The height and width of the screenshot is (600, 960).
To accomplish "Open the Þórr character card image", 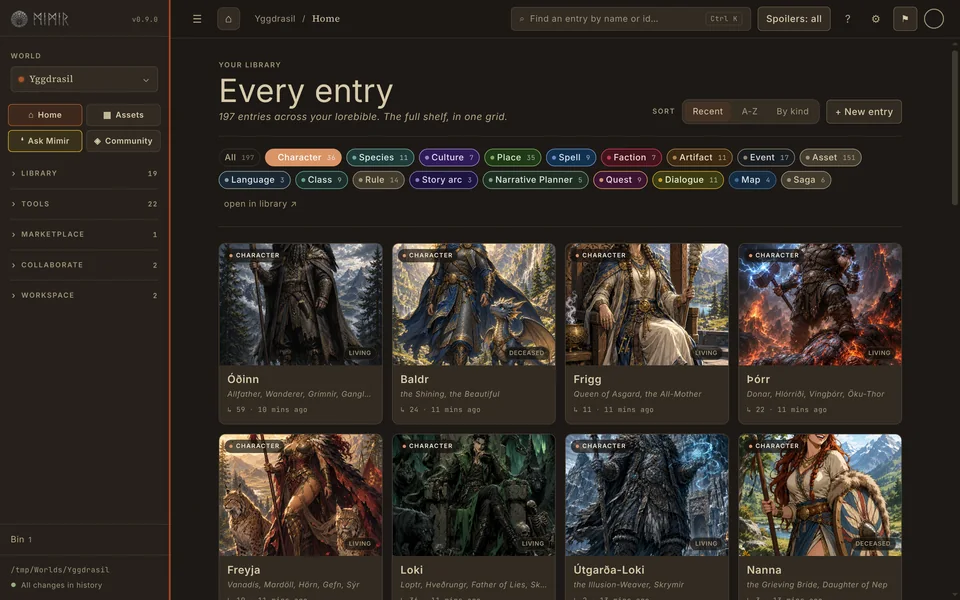I will (x=820, y=304).
